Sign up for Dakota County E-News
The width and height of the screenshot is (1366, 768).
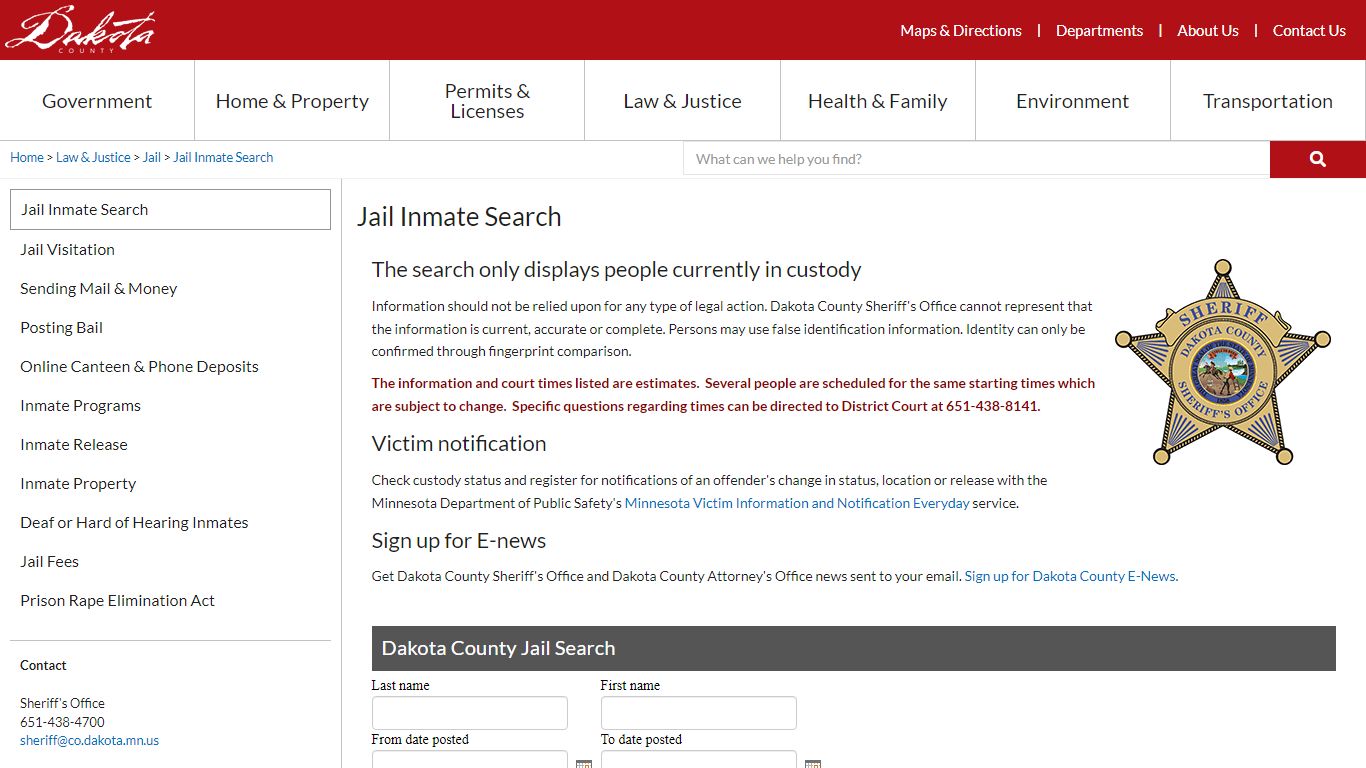tap(1069, 576)
